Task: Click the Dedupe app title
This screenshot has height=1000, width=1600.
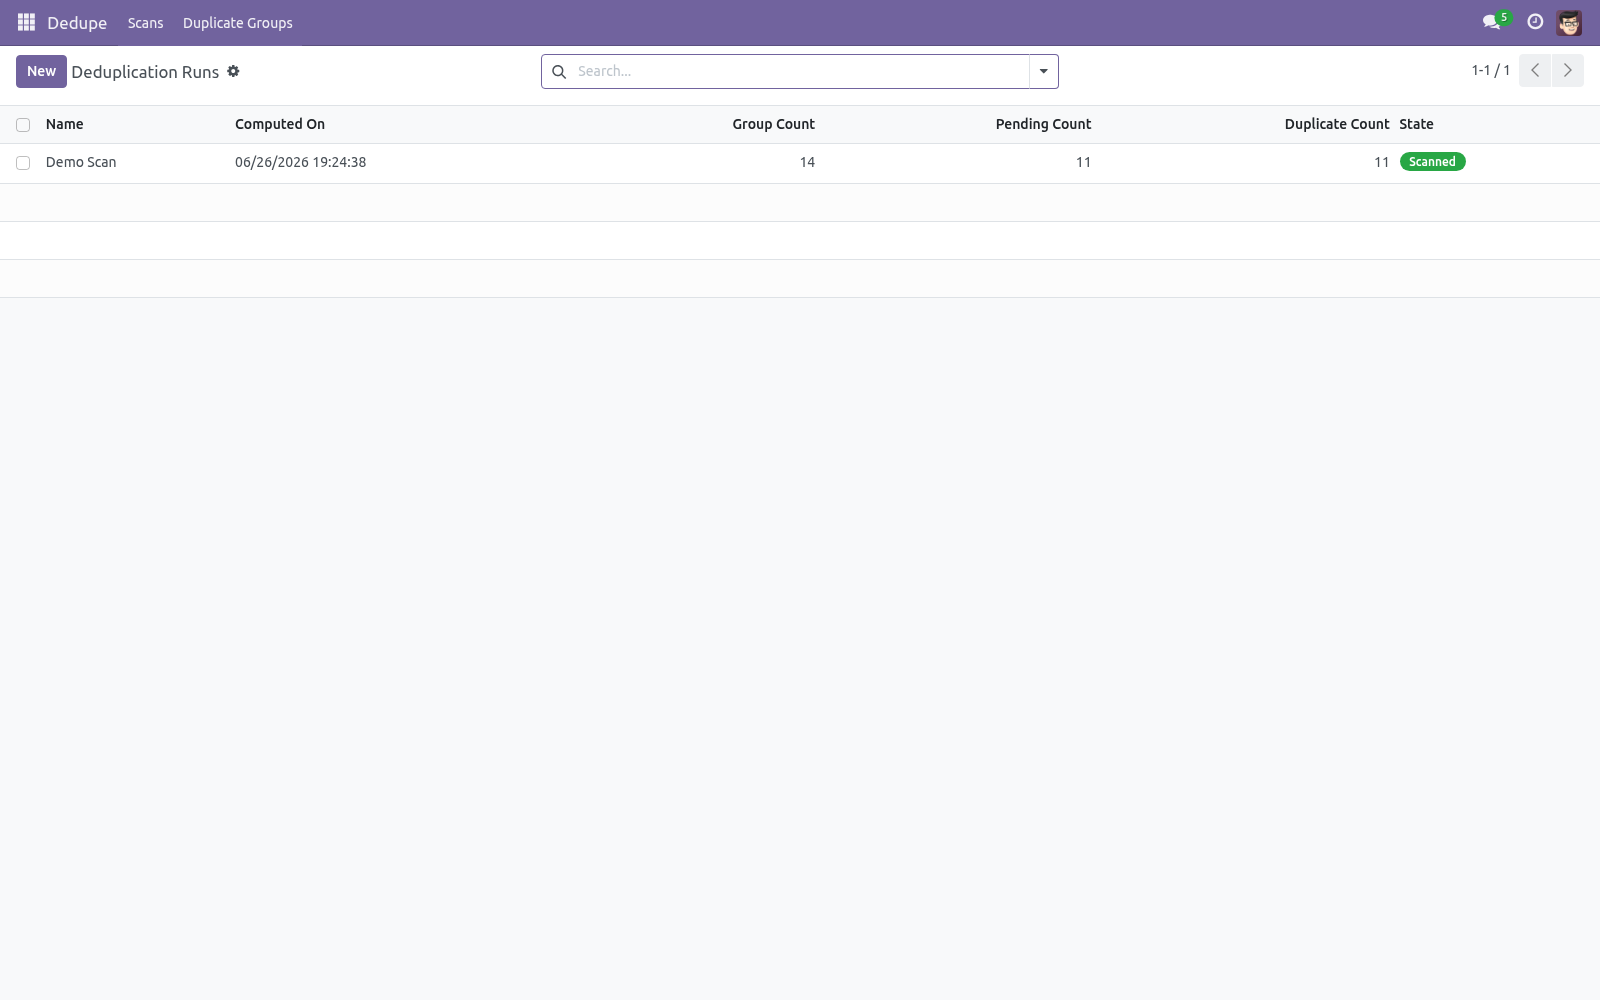Action: click(x=77, y=22)
